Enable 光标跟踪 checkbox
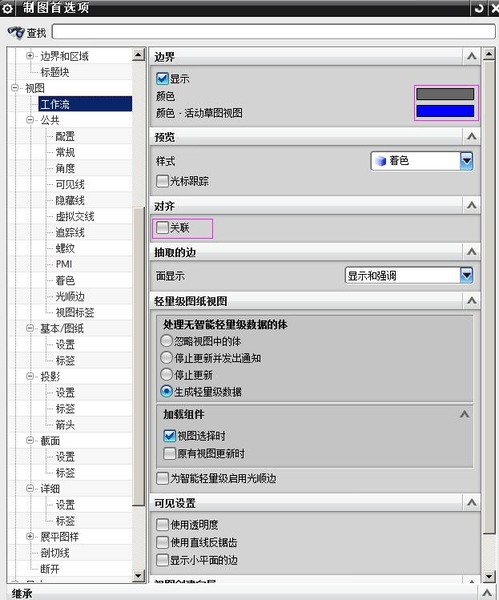The width and height of the screenshot is (499, 600). coord(162,181)
